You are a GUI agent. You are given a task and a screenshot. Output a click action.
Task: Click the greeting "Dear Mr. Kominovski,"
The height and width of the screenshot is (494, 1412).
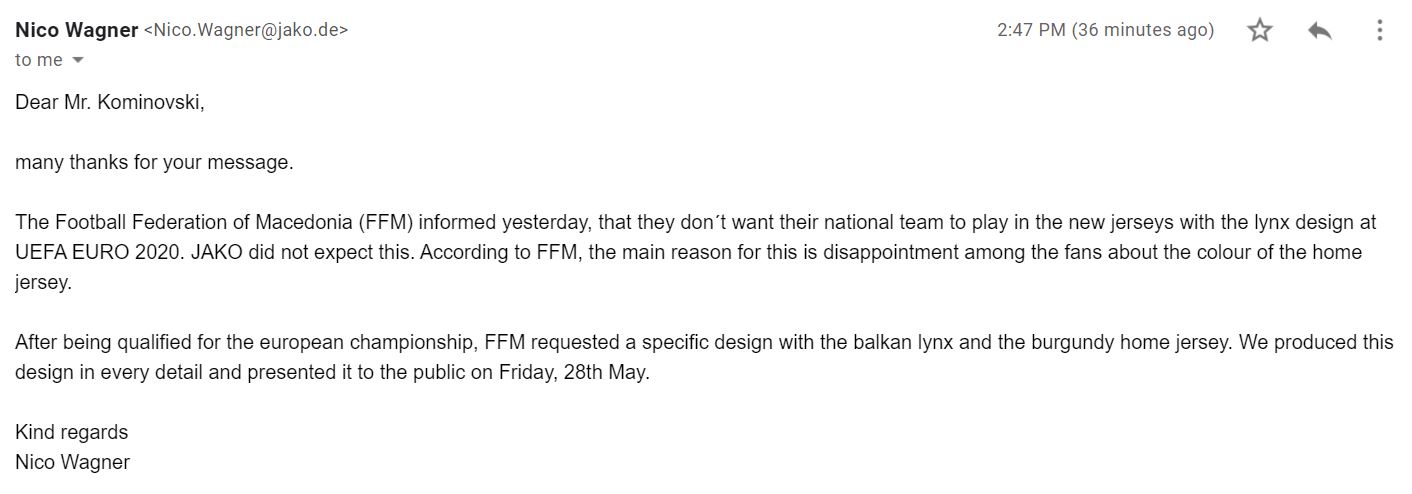(x=110, y=102)
